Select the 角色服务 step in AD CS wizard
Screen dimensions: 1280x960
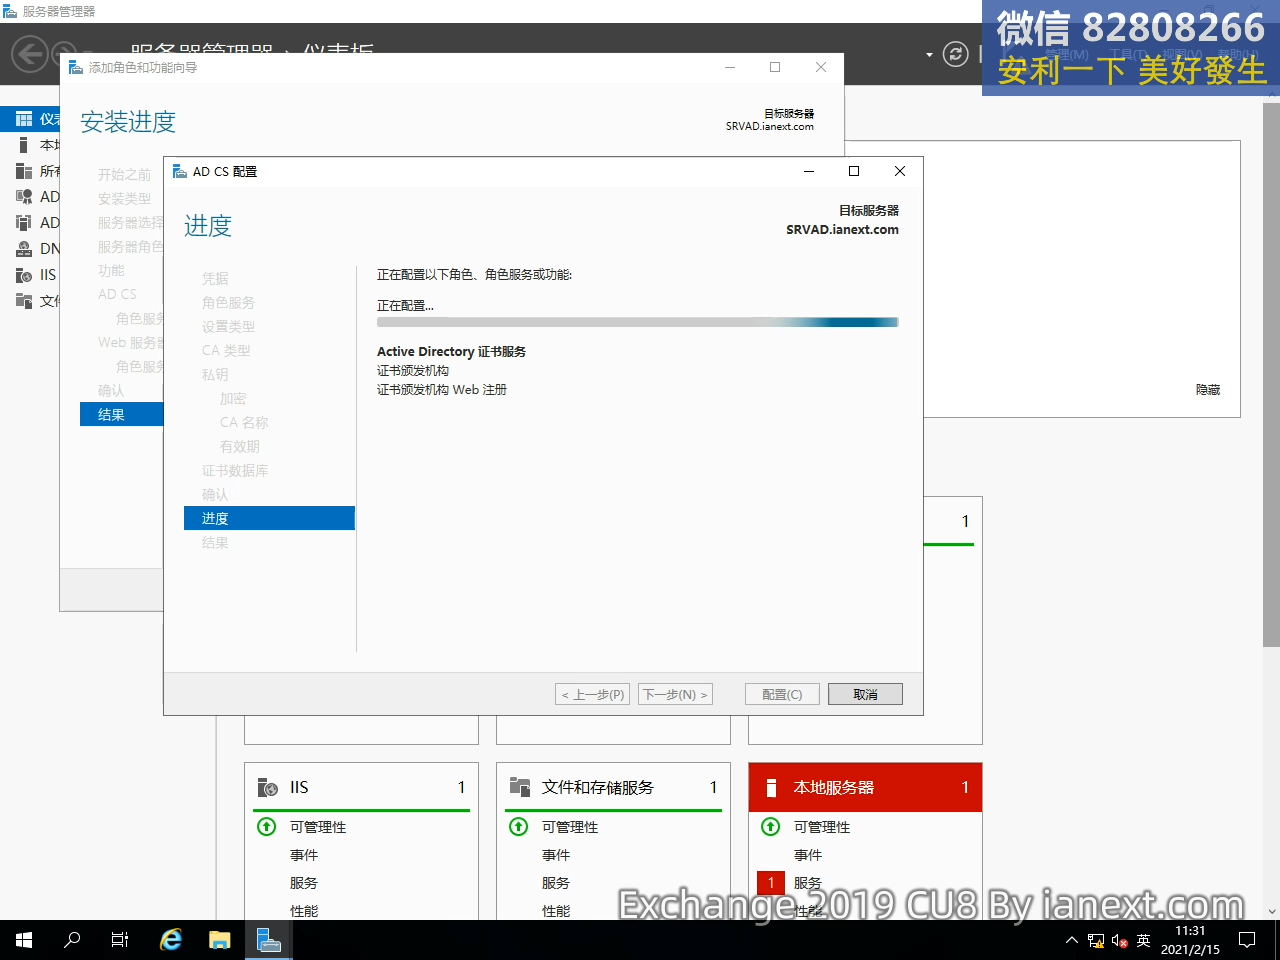pyautogui.click(x=228, y=302)
